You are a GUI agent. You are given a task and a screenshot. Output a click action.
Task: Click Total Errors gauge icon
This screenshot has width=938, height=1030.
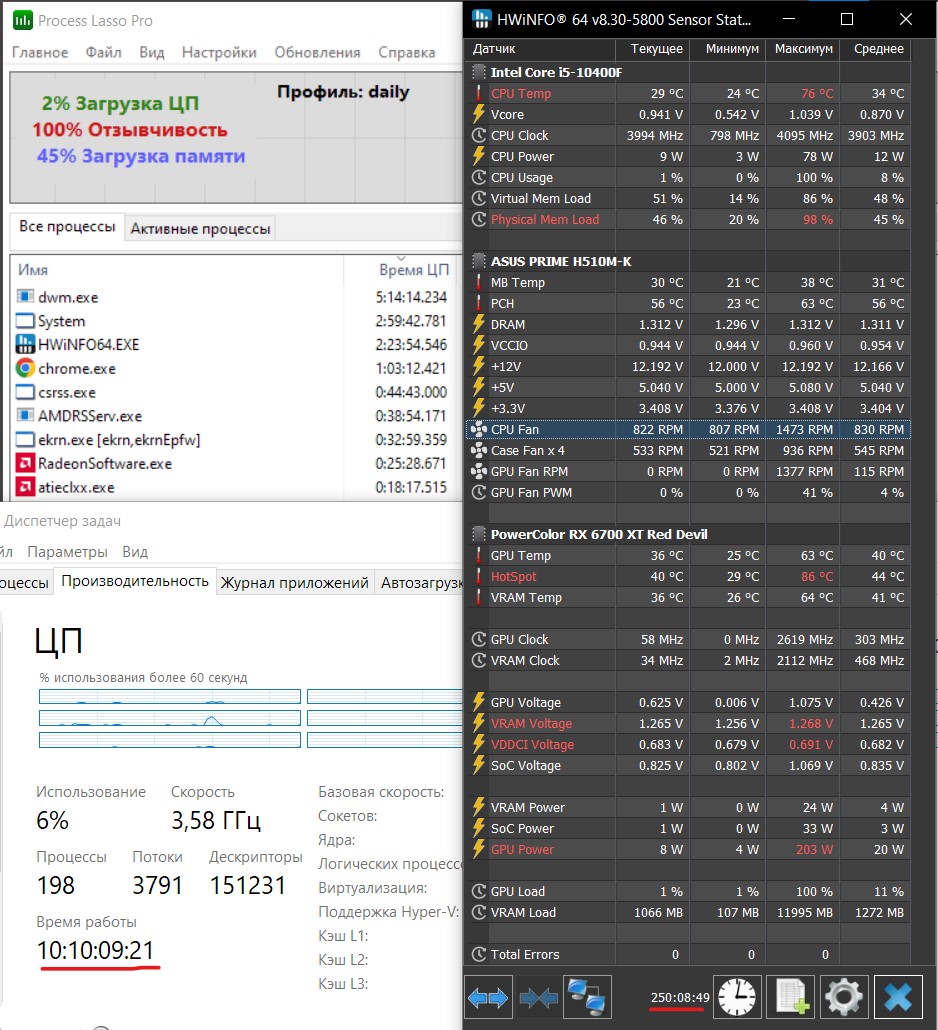tap(479, 954)
